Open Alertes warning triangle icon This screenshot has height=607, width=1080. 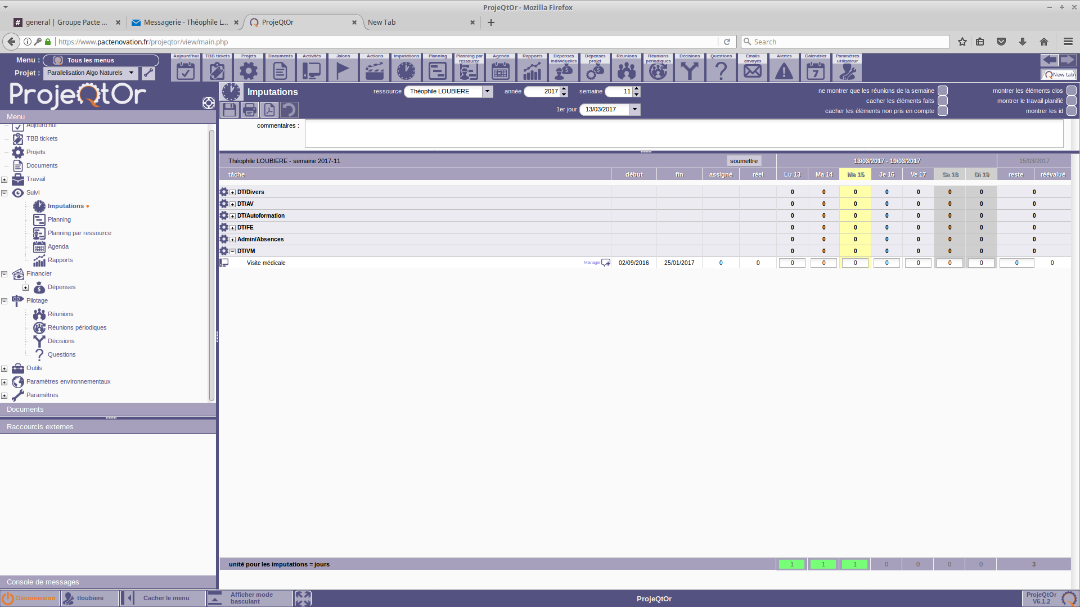pos(784,70)
